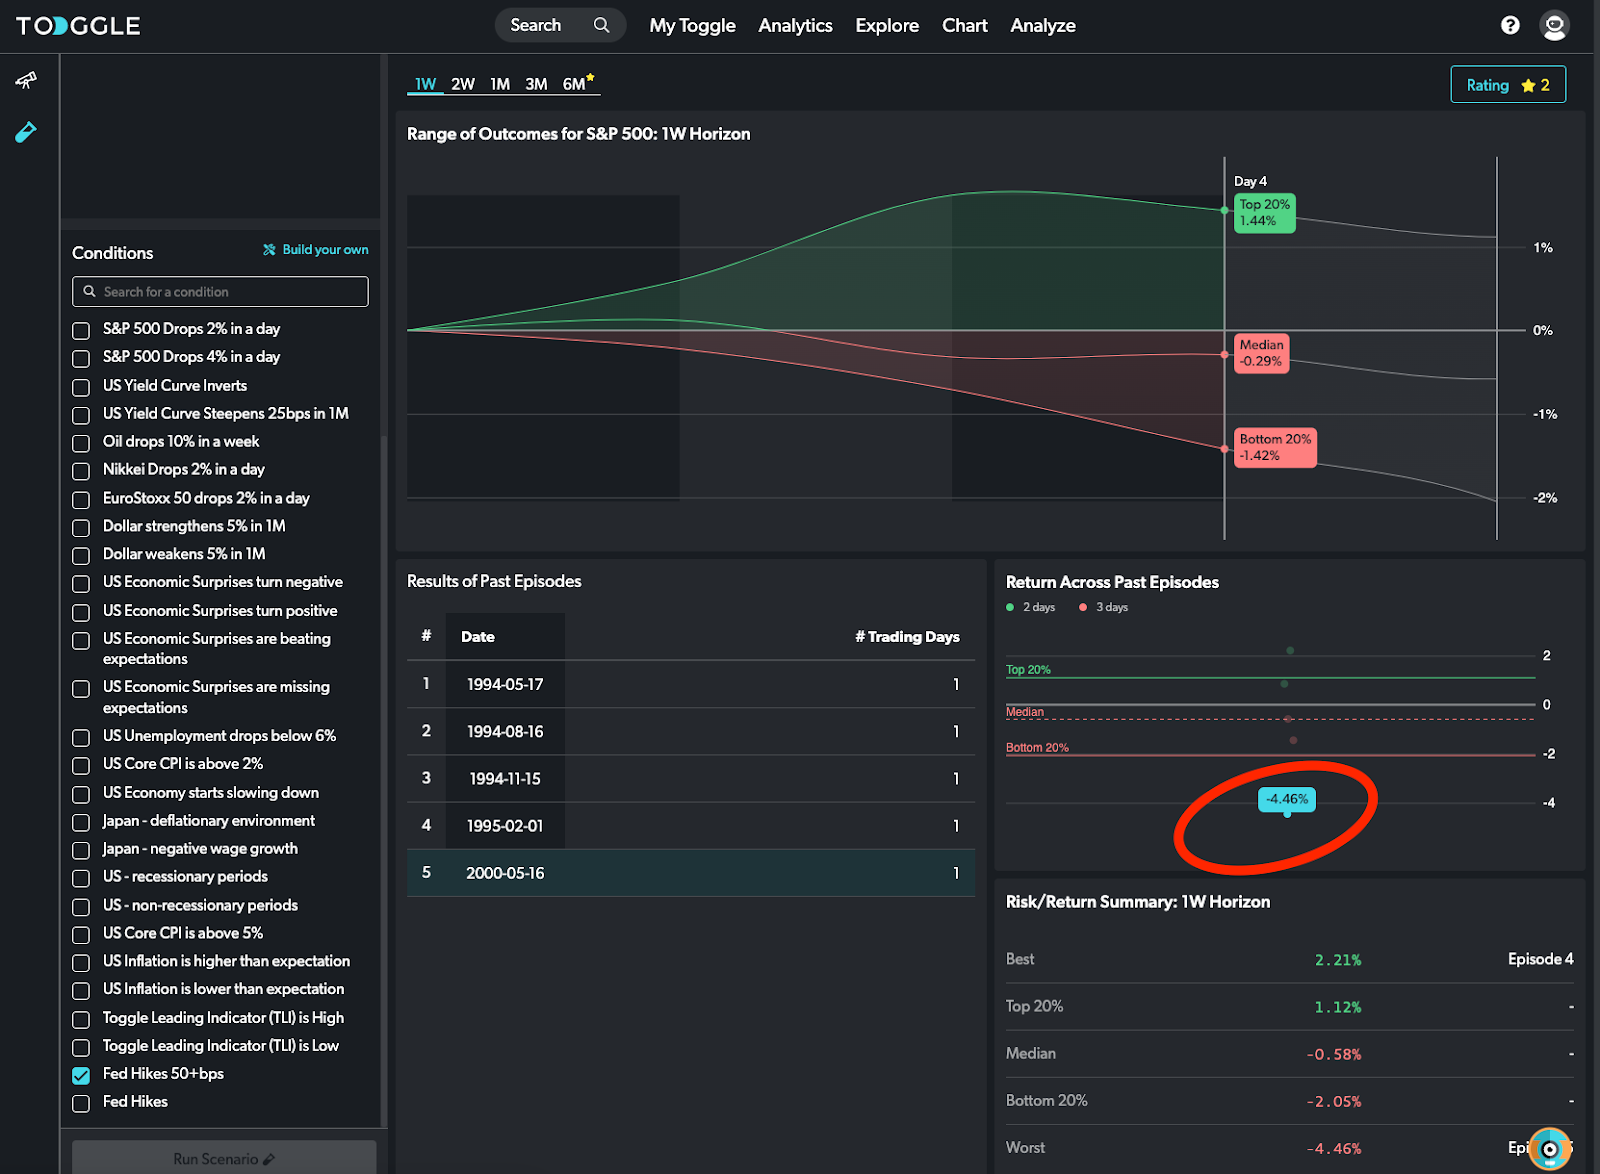Check US - non-recessionary periods

pos(81,907)
